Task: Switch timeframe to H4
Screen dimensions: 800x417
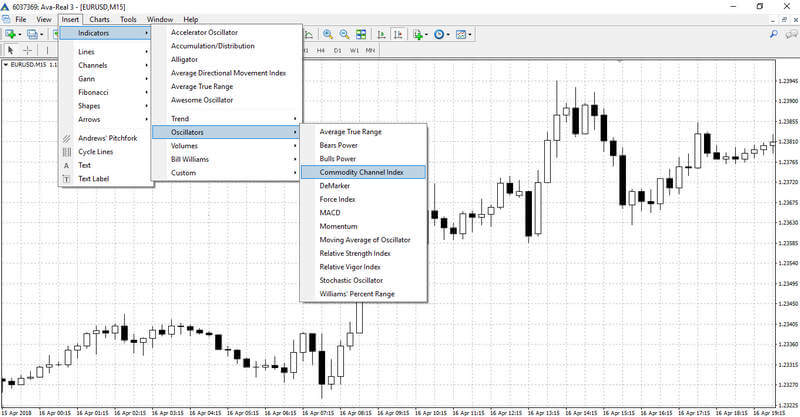Action: pos(320,51)
